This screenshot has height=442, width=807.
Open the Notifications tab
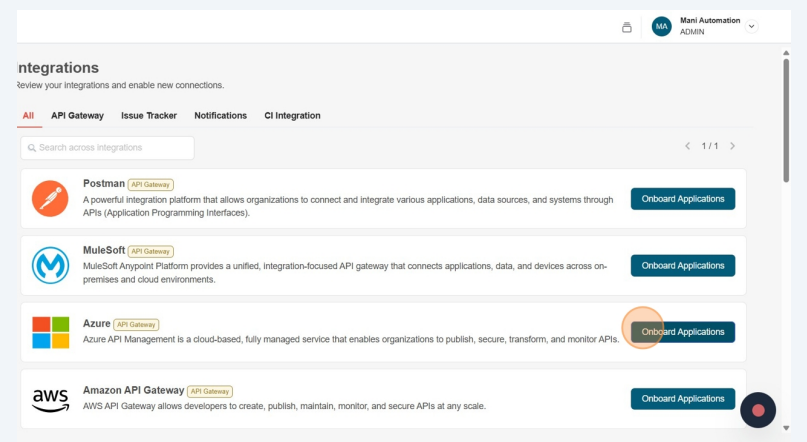click(220, 116)
